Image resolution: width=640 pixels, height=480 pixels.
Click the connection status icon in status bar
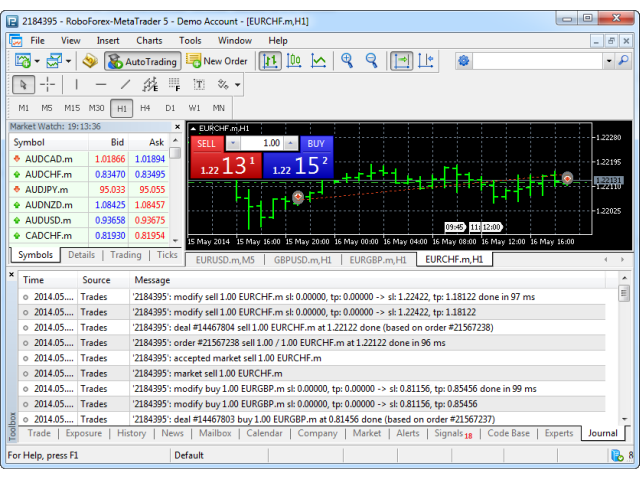(x=617, y=455)
